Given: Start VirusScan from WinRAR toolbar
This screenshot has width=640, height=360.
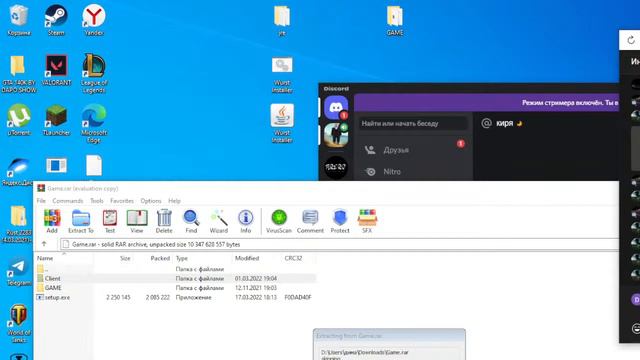Looking at the screenshot, I should click(x=279, y=221).
